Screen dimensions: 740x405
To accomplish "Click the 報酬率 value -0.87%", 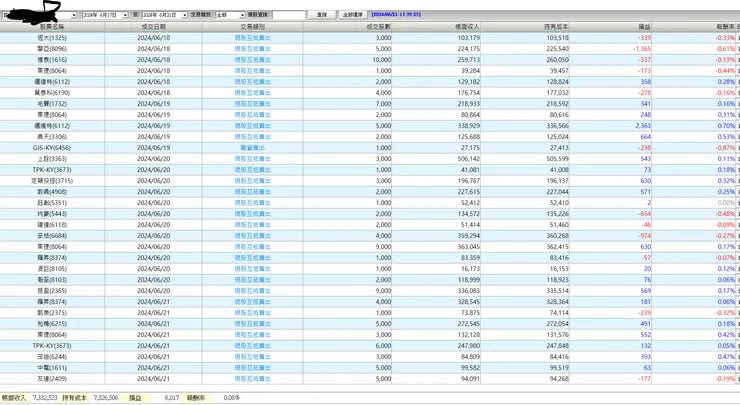I will pos(725,148).
